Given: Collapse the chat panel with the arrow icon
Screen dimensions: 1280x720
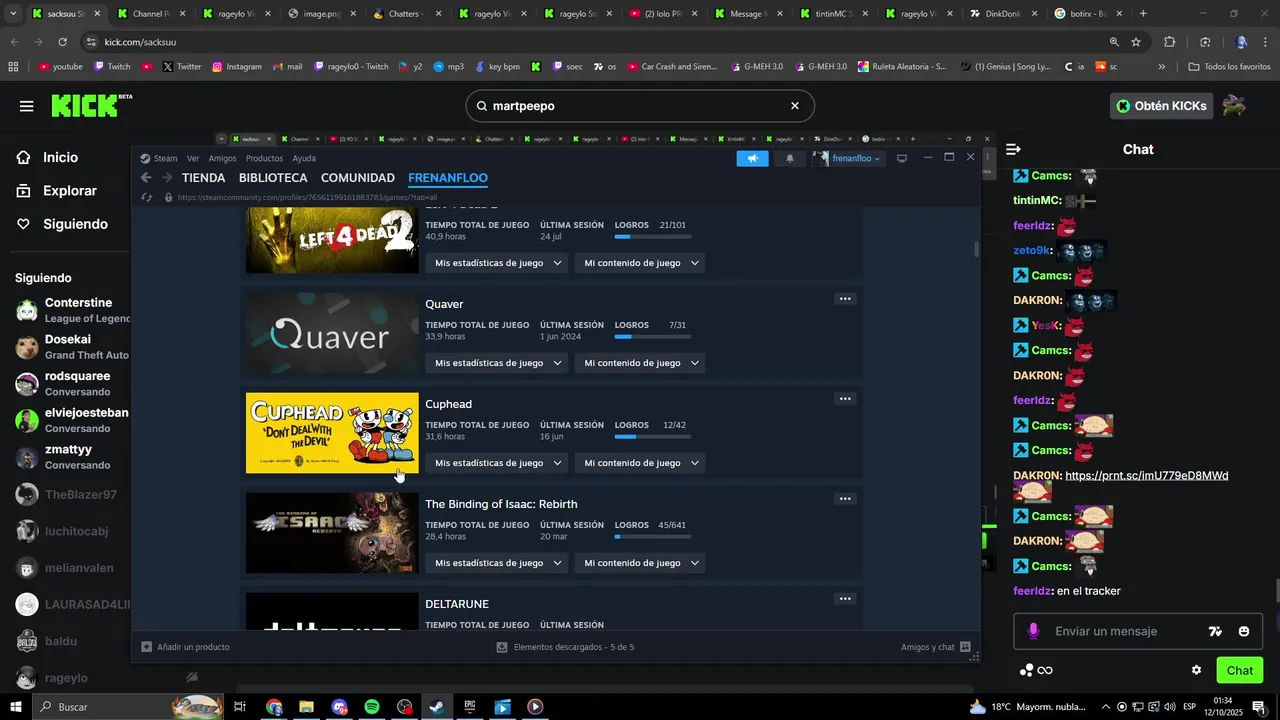Looking at the screenshot, I should (x=1013, y=149).
